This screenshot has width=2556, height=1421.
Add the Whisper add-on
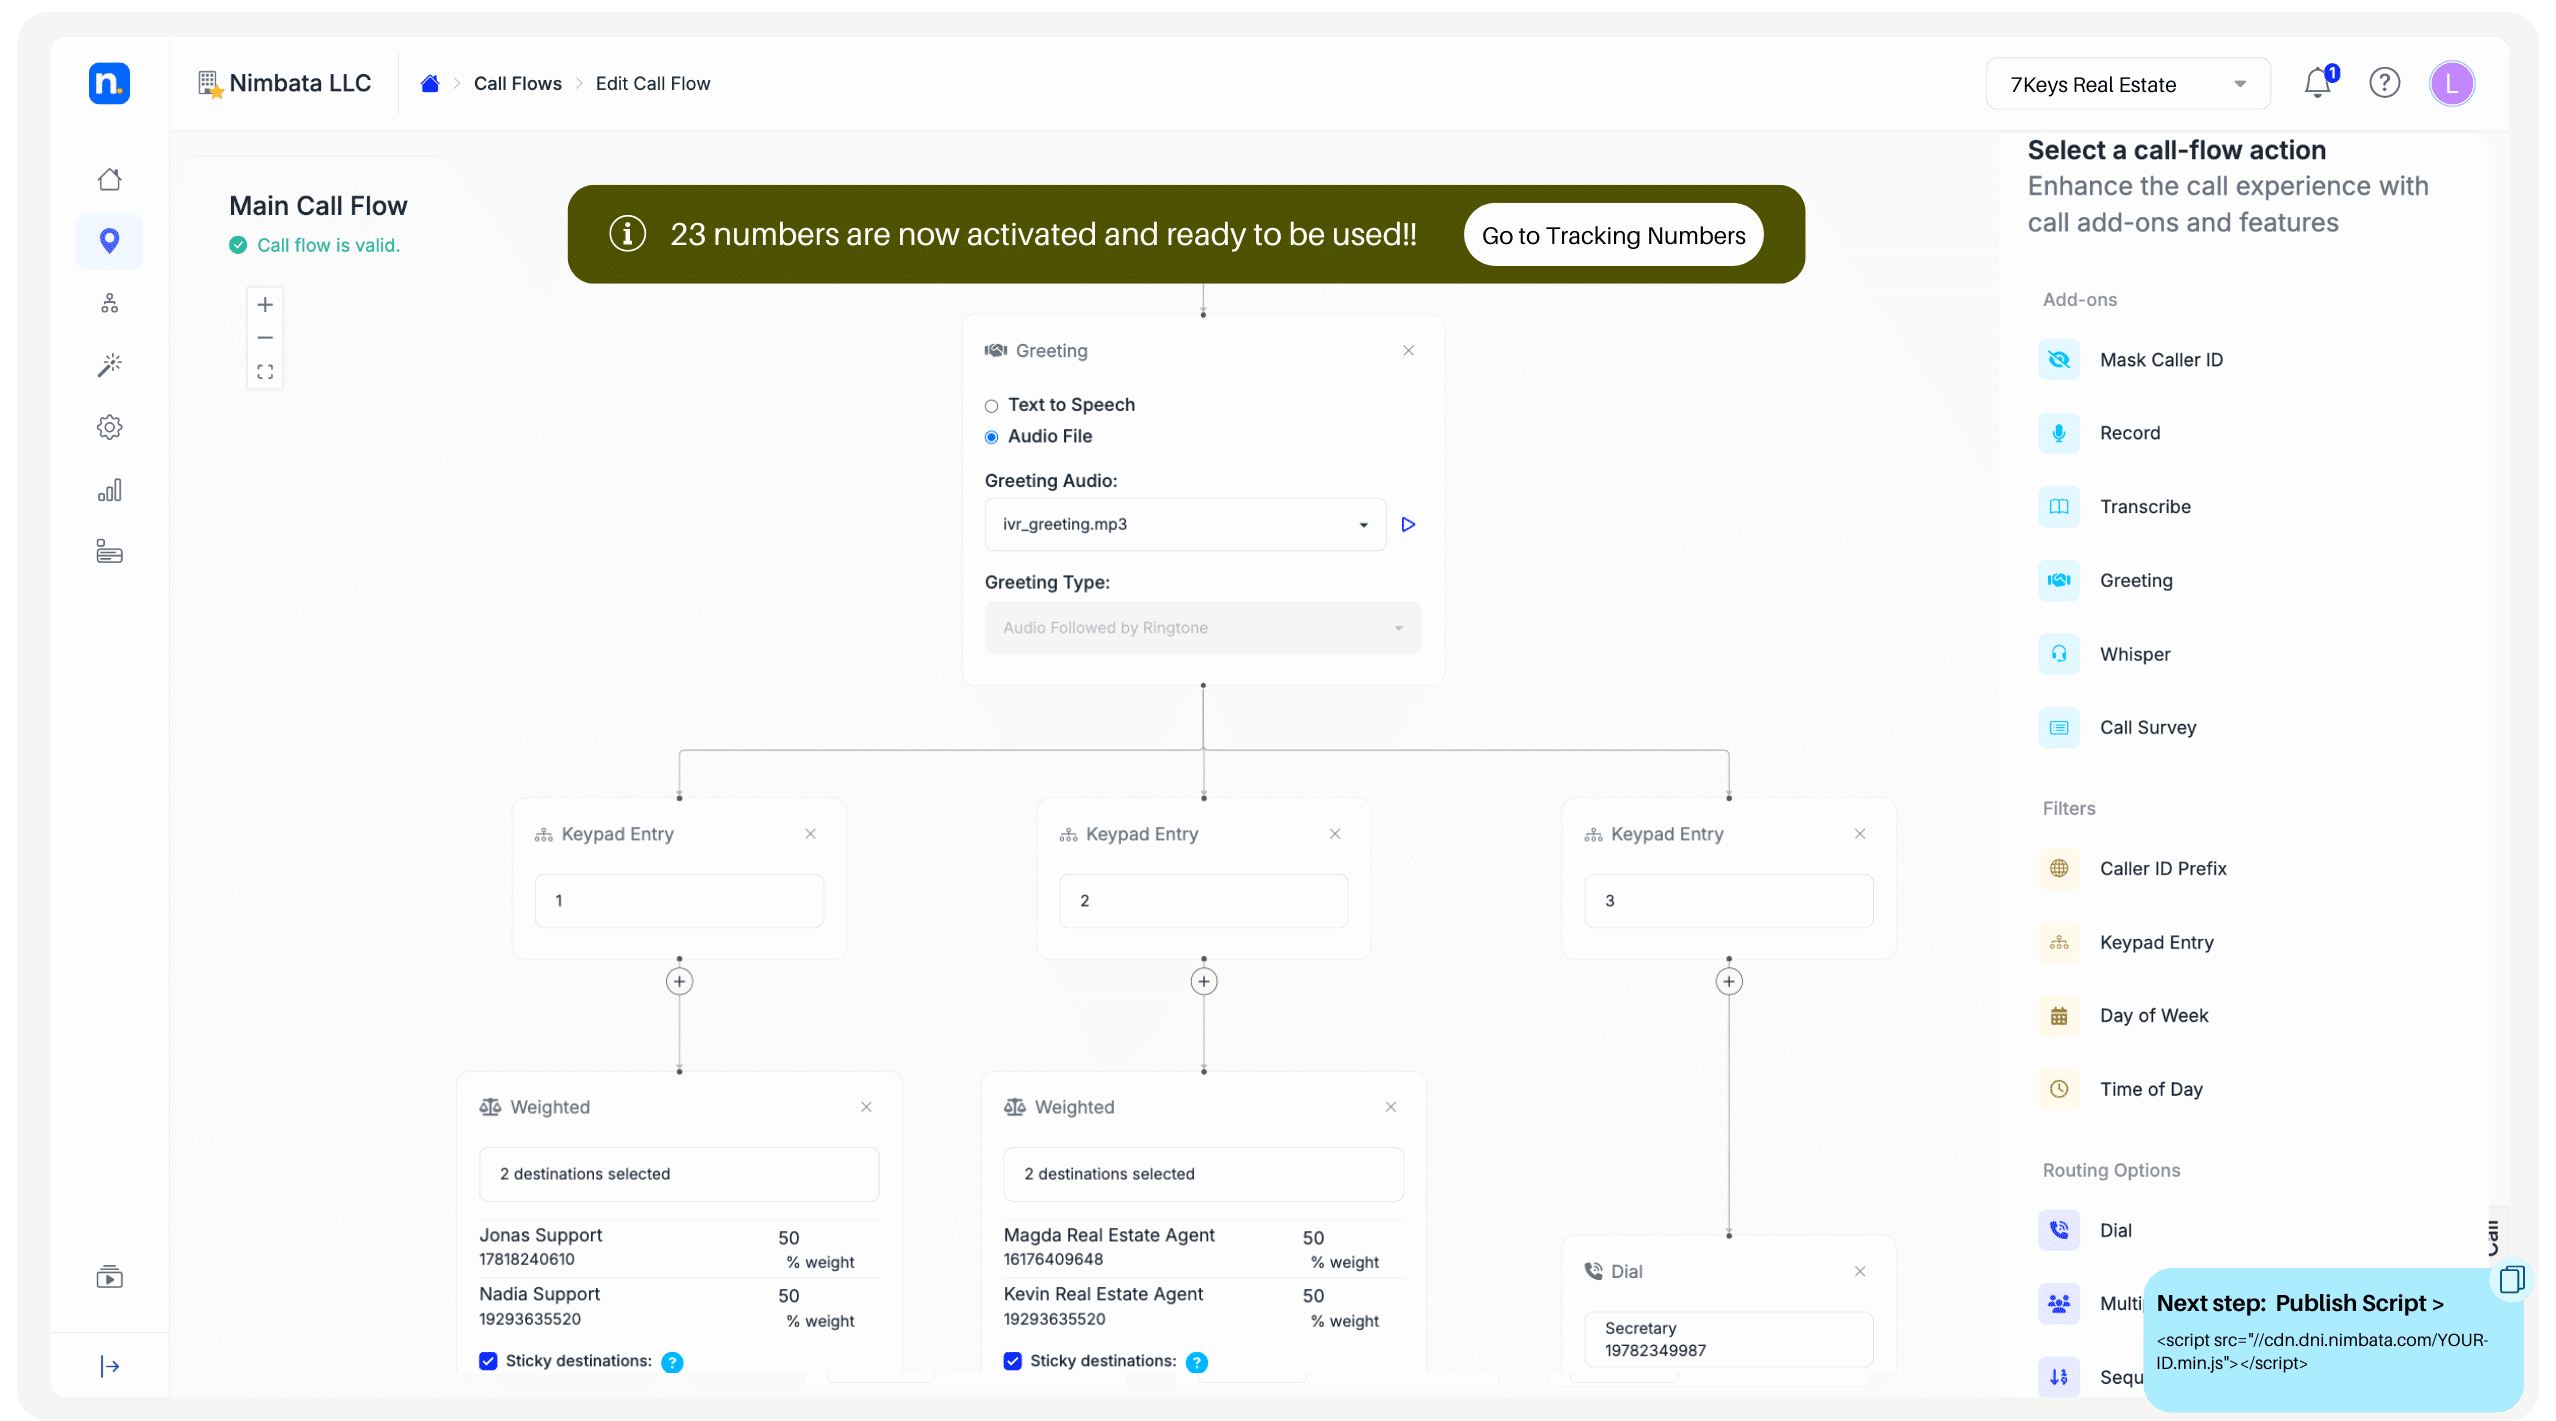click(2105, 654)
